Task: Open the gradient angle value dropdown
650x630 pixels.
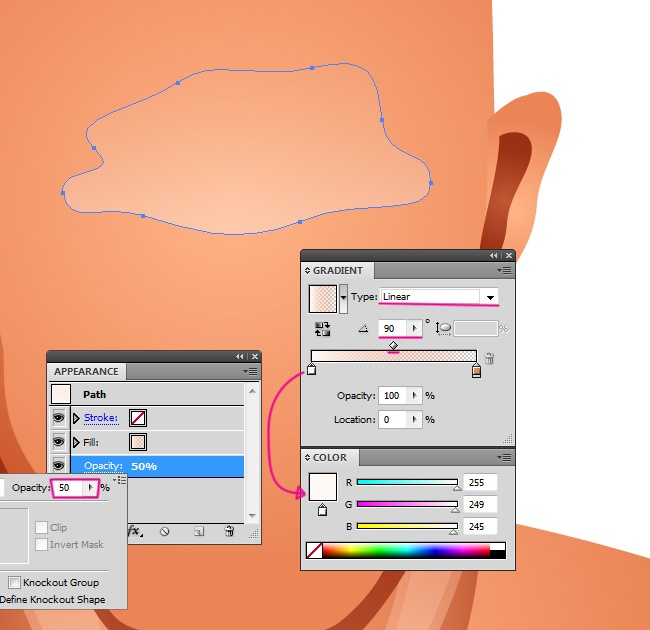Action: coord(414,328)
